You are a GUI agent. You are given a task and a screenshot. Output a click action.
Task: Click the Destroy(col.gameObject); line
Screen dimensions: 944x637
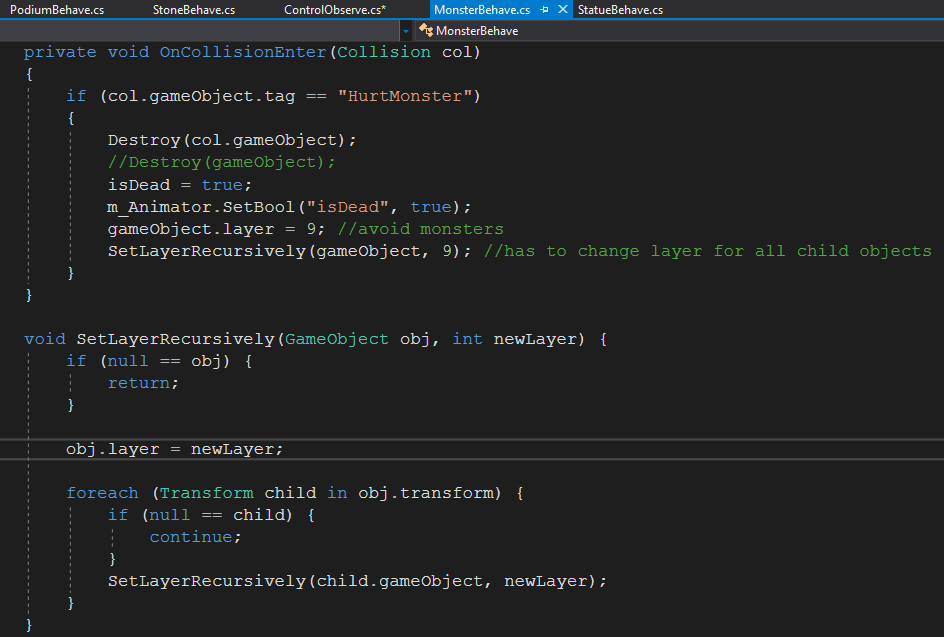tap(232, 140)
